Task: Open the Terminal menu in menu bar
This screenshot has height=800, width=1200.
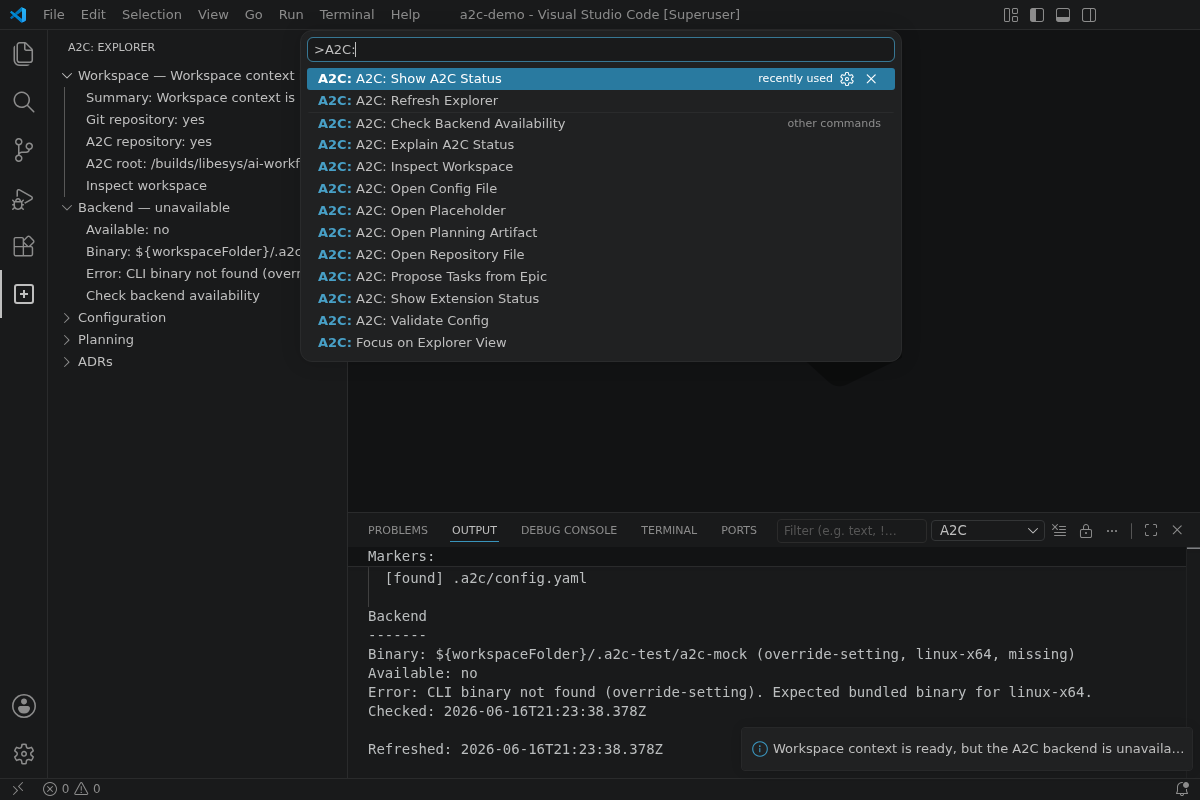Action: click(347, 15)
